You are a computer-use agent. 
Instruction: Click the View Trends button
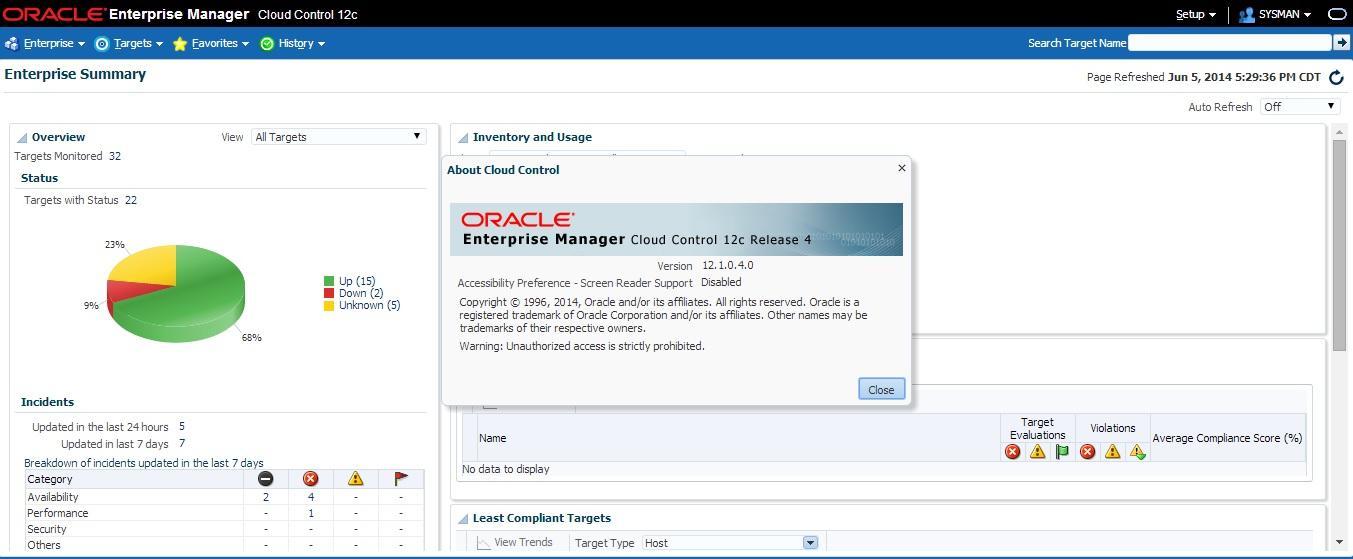click(x=514, y=542)
